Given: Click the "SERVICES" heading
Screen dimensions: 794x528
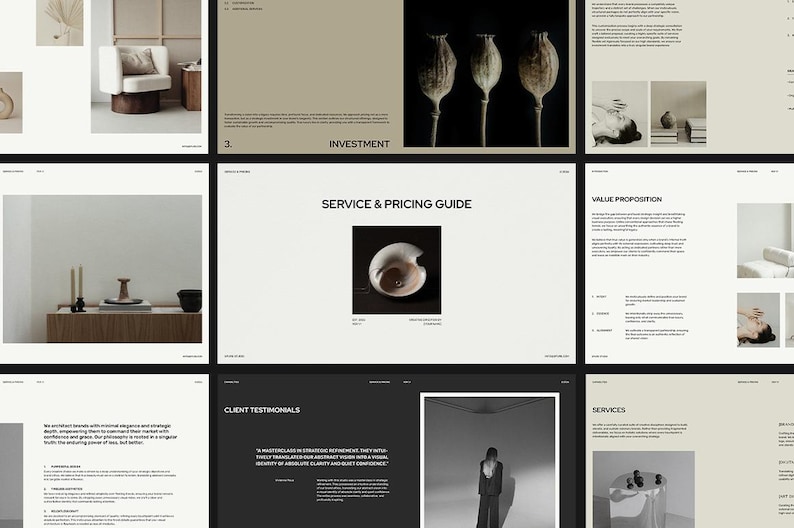Looking at the screenshot, I should pos(609,410).
